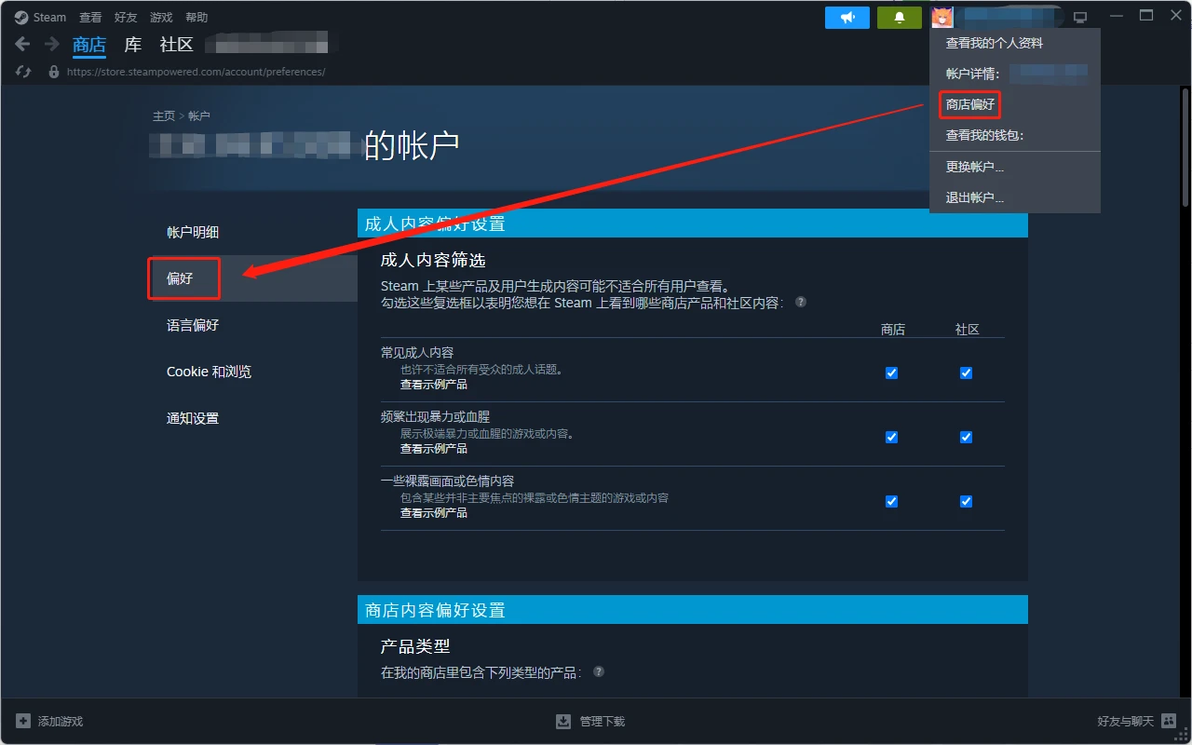Switch to the 社区 tab
The width and height of the screenshot is (1192, 745).
pyautogui.click(x=176, y=45)
